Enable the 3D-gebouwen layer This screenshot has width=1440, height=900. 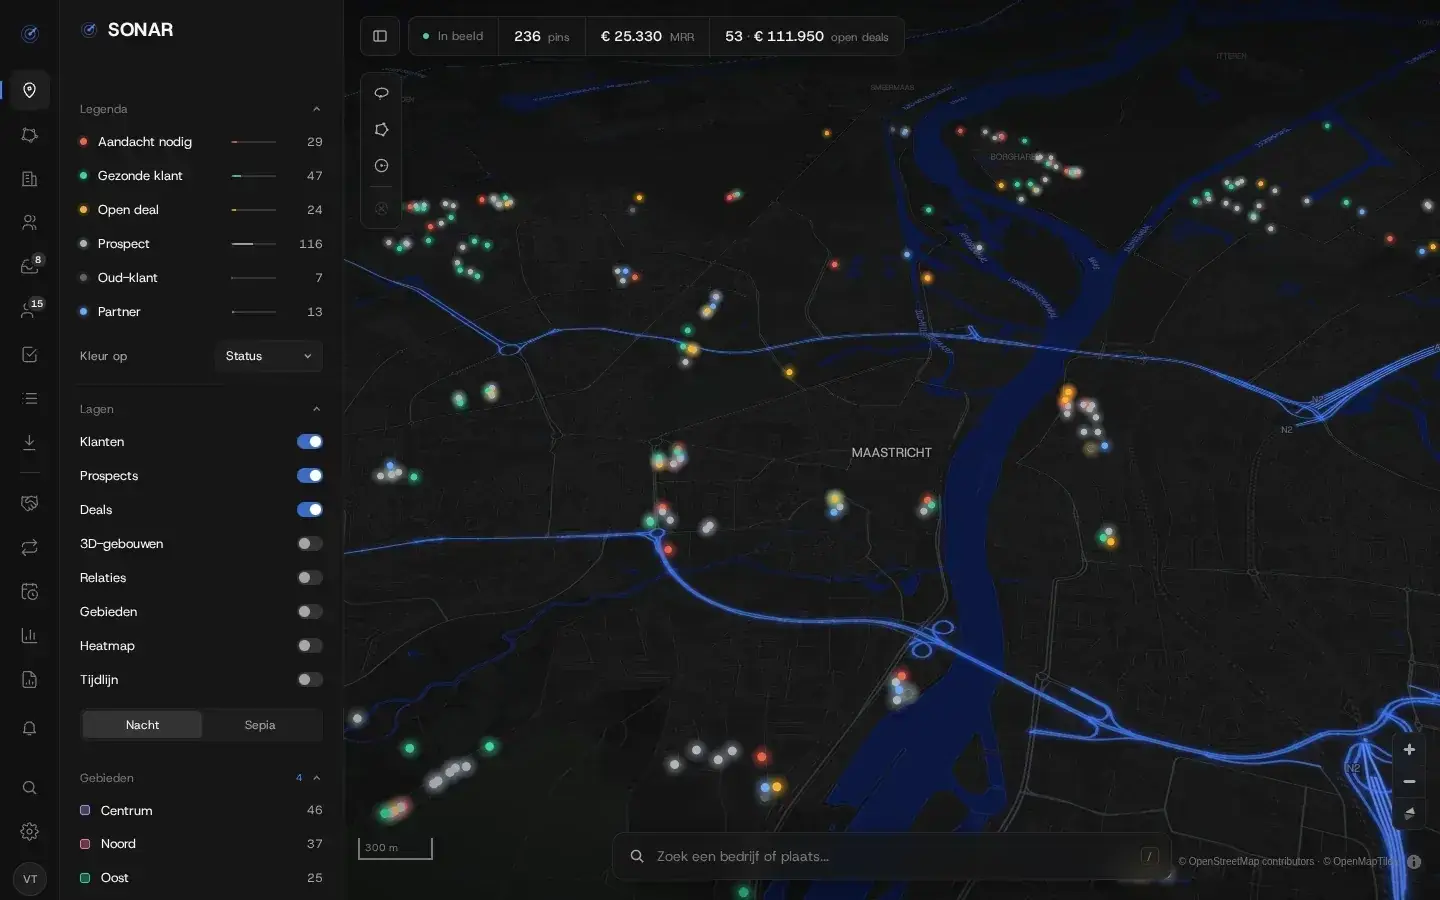310,544
